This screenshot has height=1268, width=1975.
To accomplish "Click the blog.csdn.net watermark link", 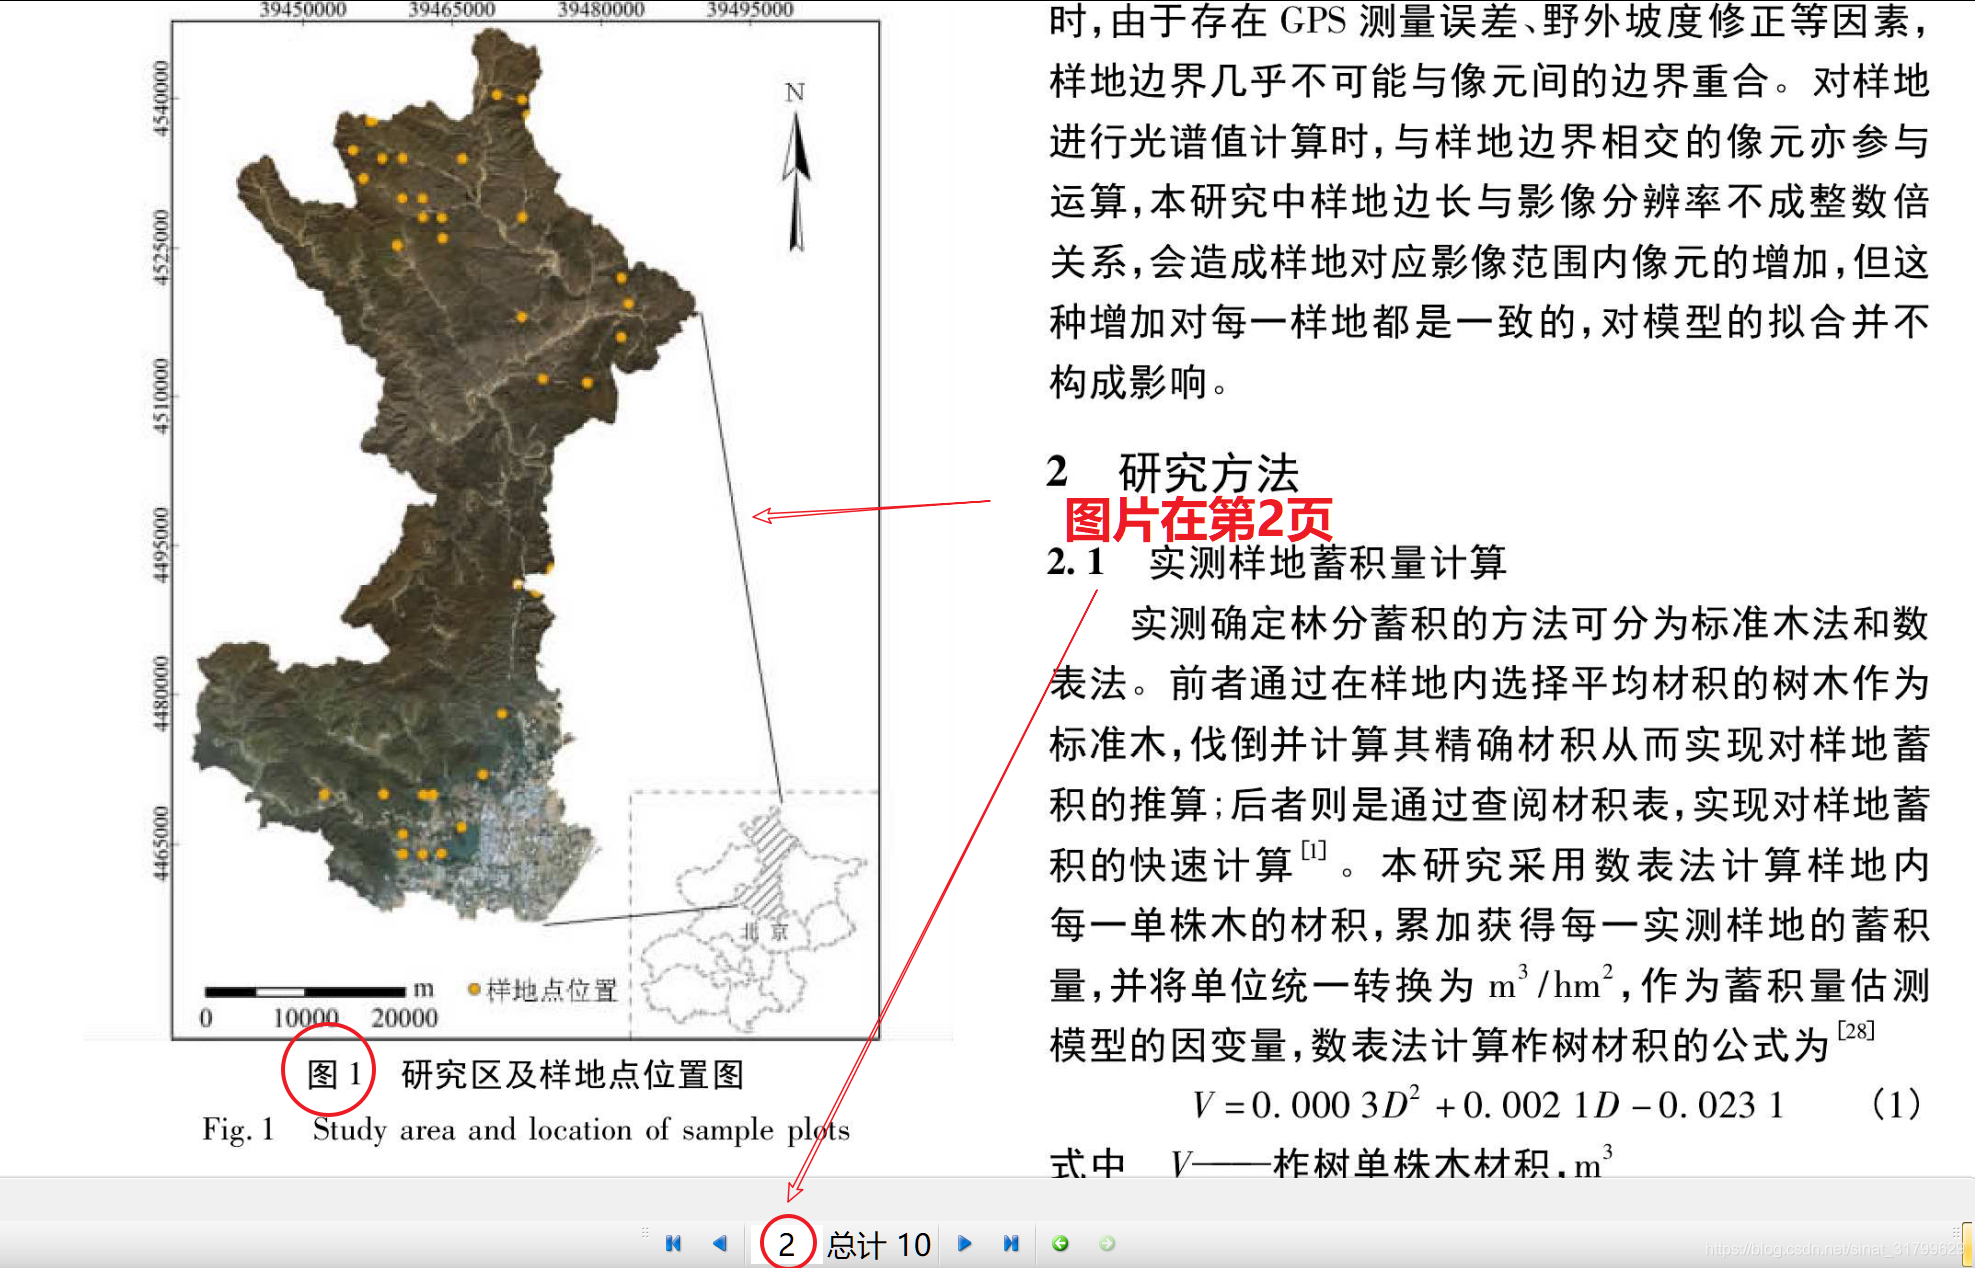I will pyautogui.click(x=1832, y=1249).
